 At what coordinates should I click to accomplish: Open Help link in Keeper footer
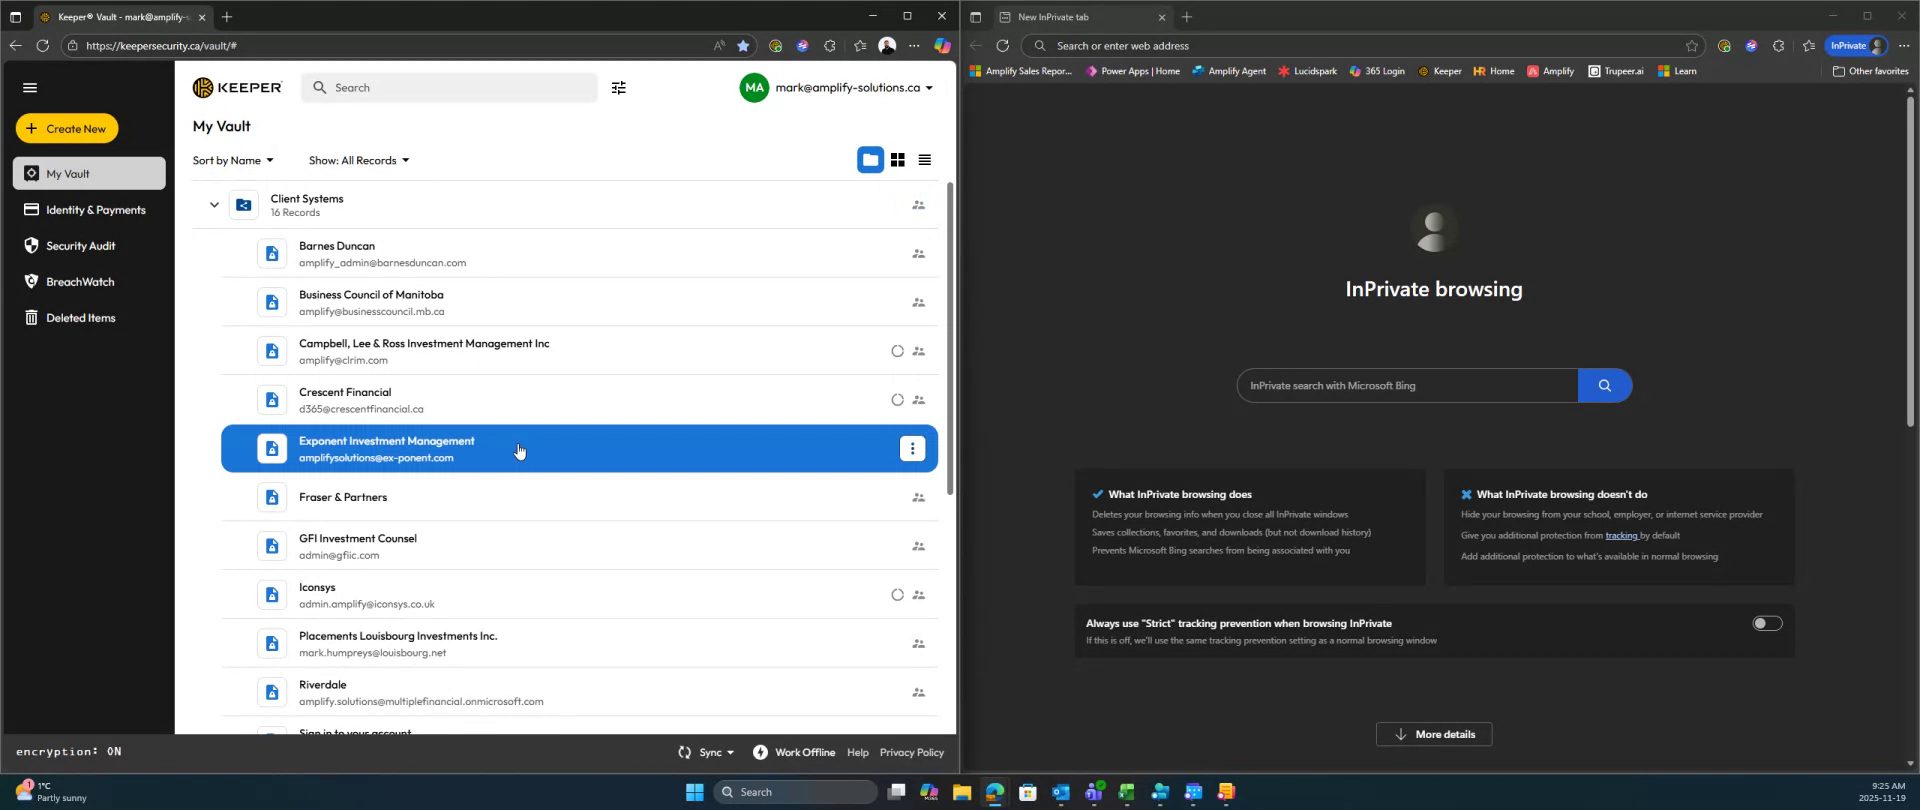pos(857,753)
